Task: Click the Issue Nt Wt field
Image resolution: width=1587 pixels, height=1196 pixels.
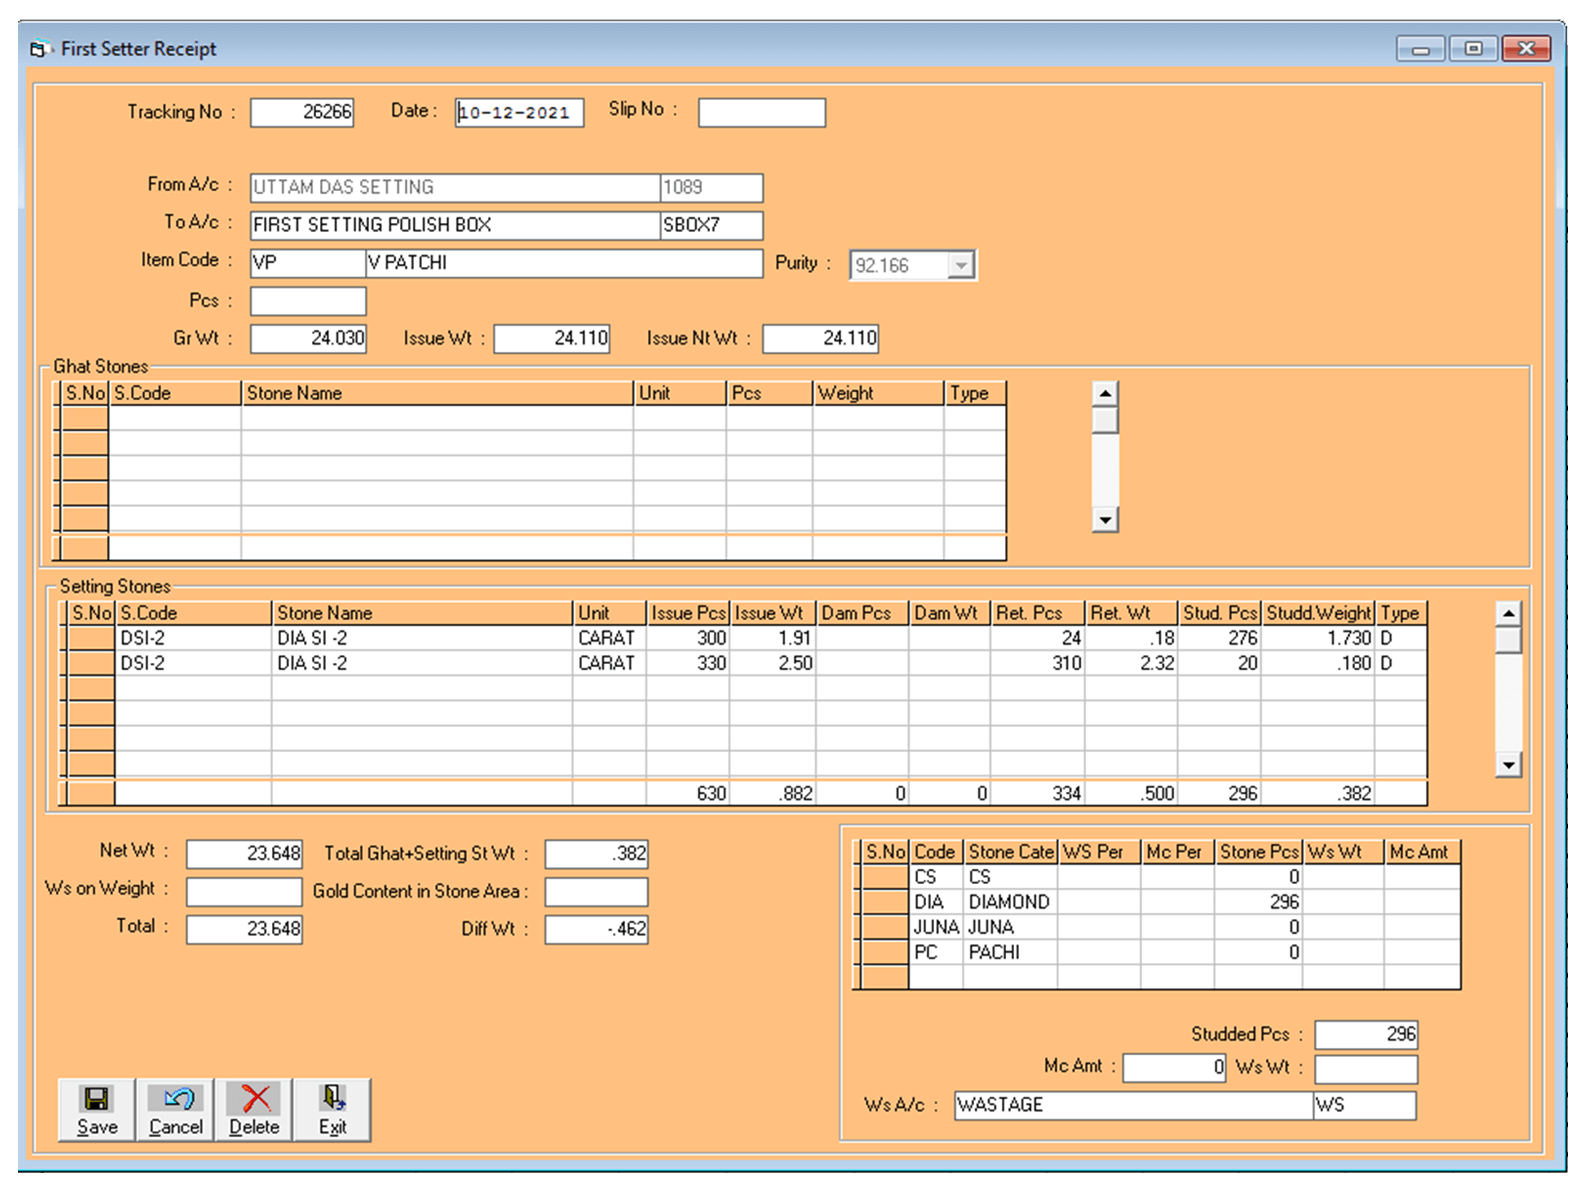Action: coord(820,338)
